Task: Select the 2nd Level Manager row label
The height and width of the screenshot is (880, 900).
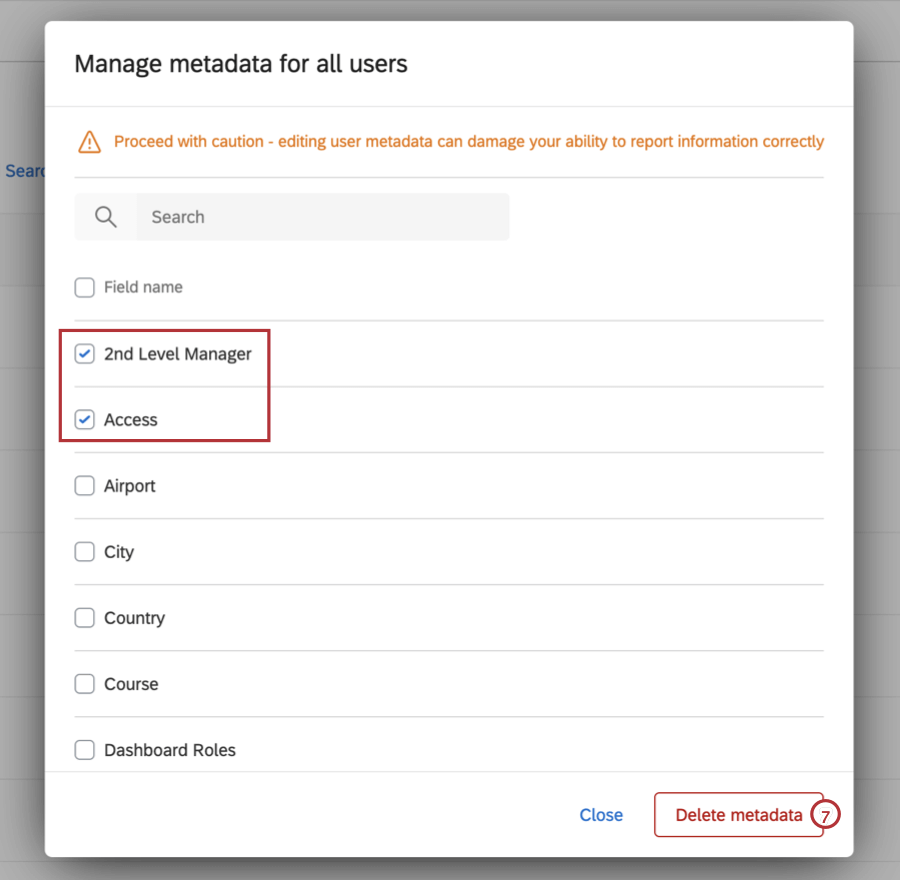Action: pyautogui.click(x=177, y=353)
